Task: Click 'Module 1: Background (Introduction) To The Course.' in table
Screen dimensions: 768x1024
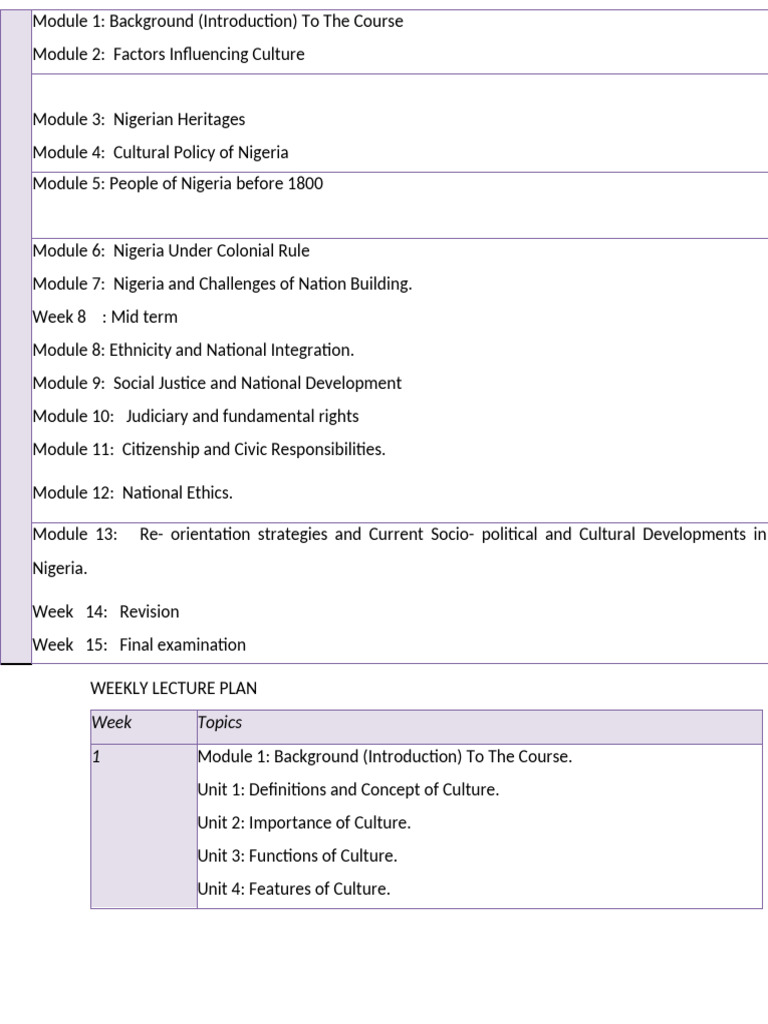Action: [x=385, y=757]
